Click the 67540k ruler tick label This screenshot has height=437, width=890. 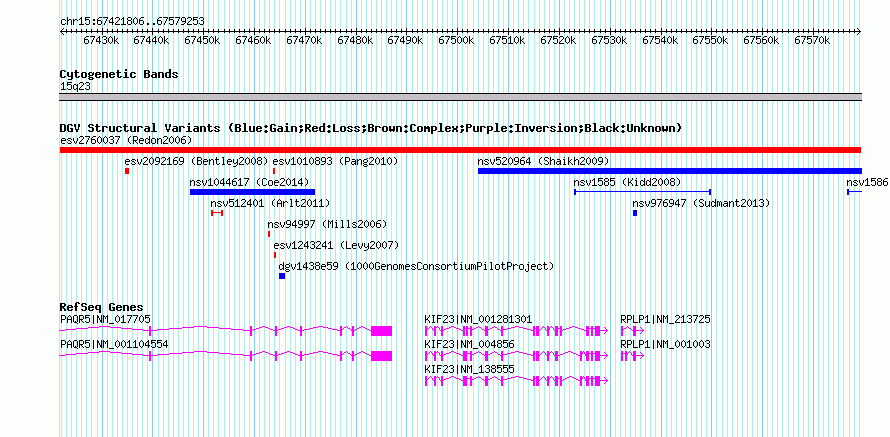pos(660,40)
